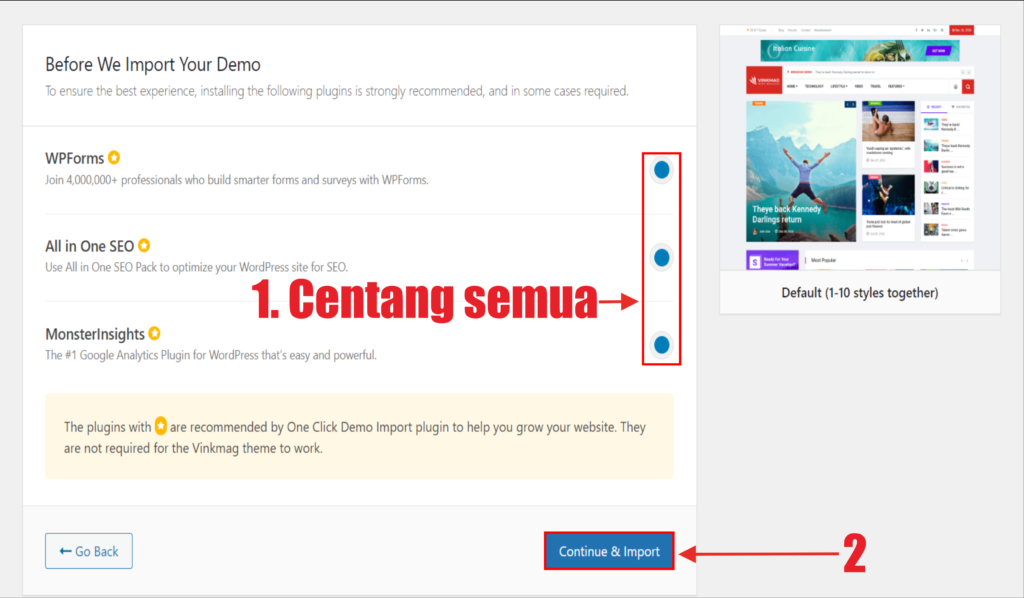This screenshot has width=1024, height=598.
Task: Select the MonsterInsights plugin title
Action: [x=95, y=333]
